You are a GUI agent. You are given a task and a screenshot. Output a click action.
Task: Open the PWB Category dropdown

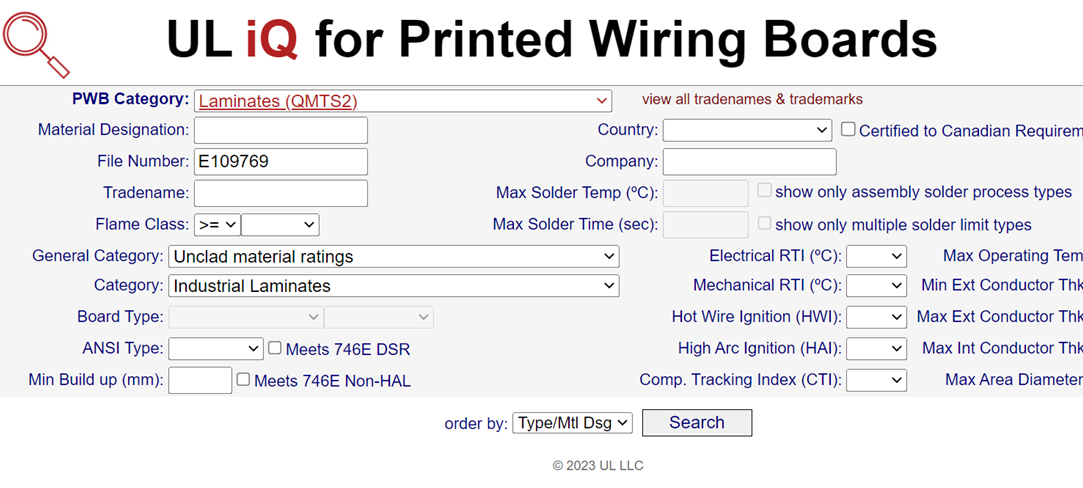(402, 101)
